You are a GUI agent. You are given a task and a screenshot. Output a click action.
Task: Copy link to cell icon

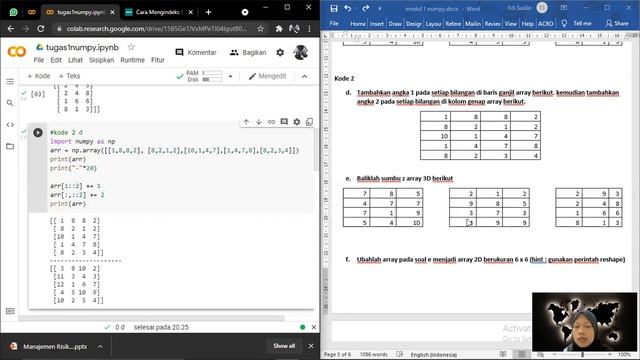(271, 122)
